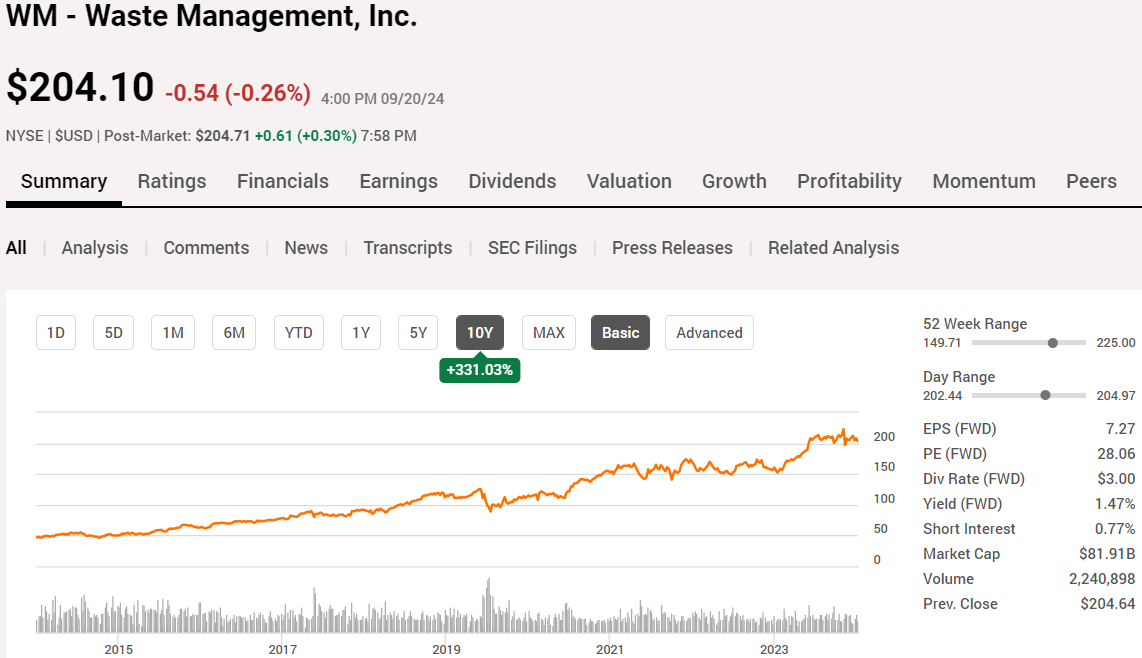Select the 10Y chart range
This screenshot has width=1142, height=658.
pos(480,332)
